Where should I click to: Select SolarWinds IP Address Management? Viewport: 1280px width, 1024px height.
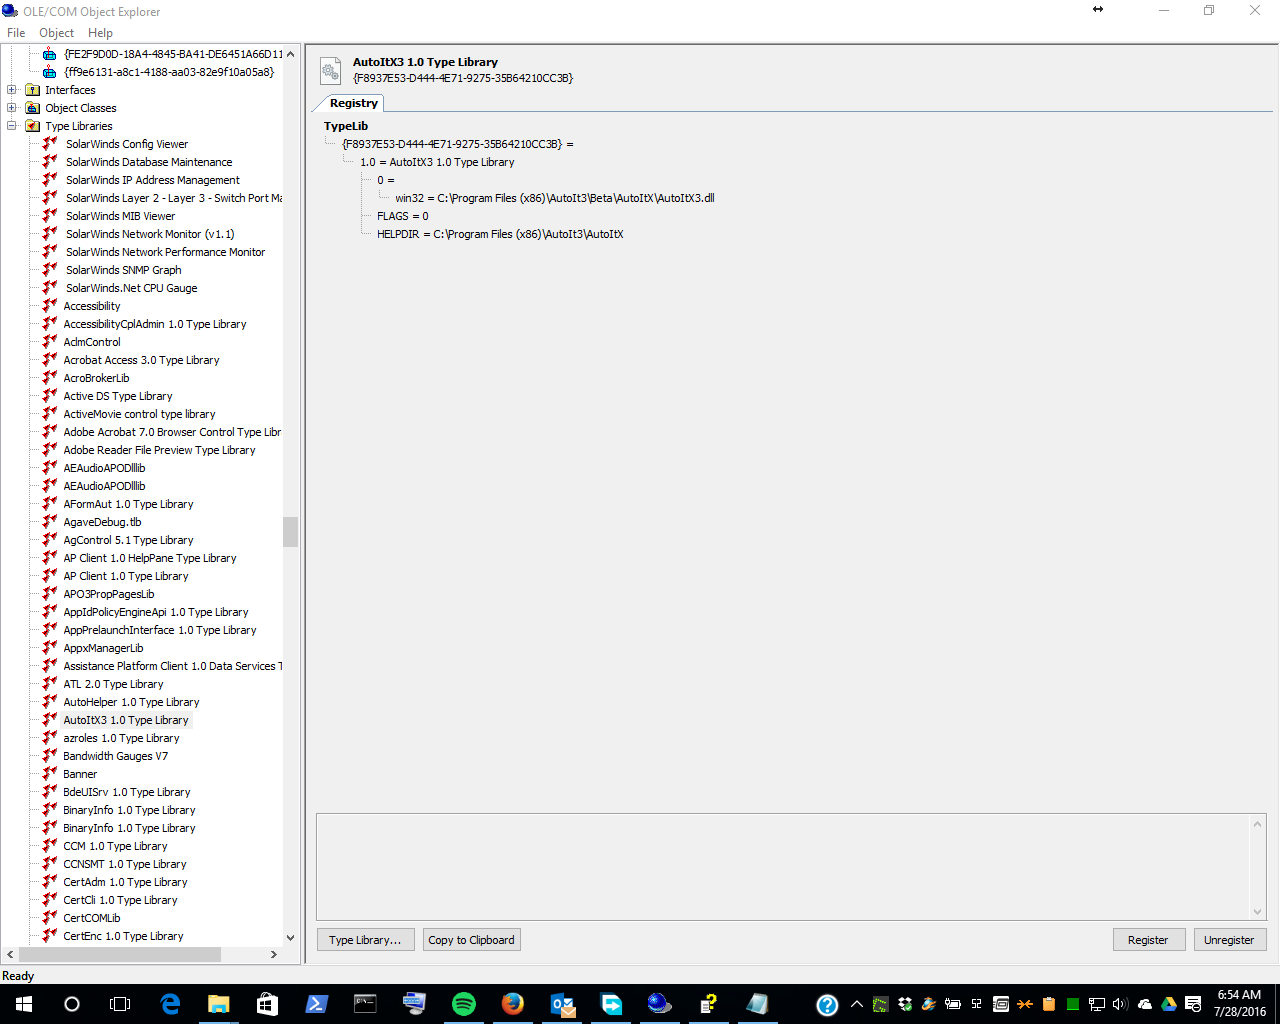pos(153,180)
